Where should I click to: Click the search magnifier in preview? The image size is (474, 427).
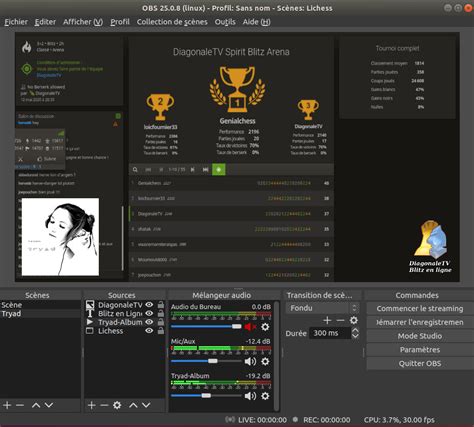point(135,170)
